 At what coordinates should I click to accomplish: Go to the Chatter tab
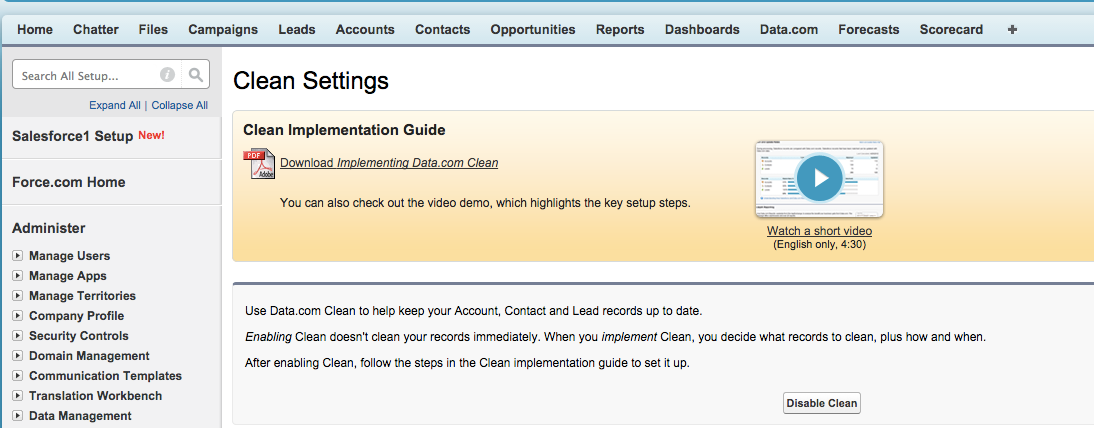96,30
